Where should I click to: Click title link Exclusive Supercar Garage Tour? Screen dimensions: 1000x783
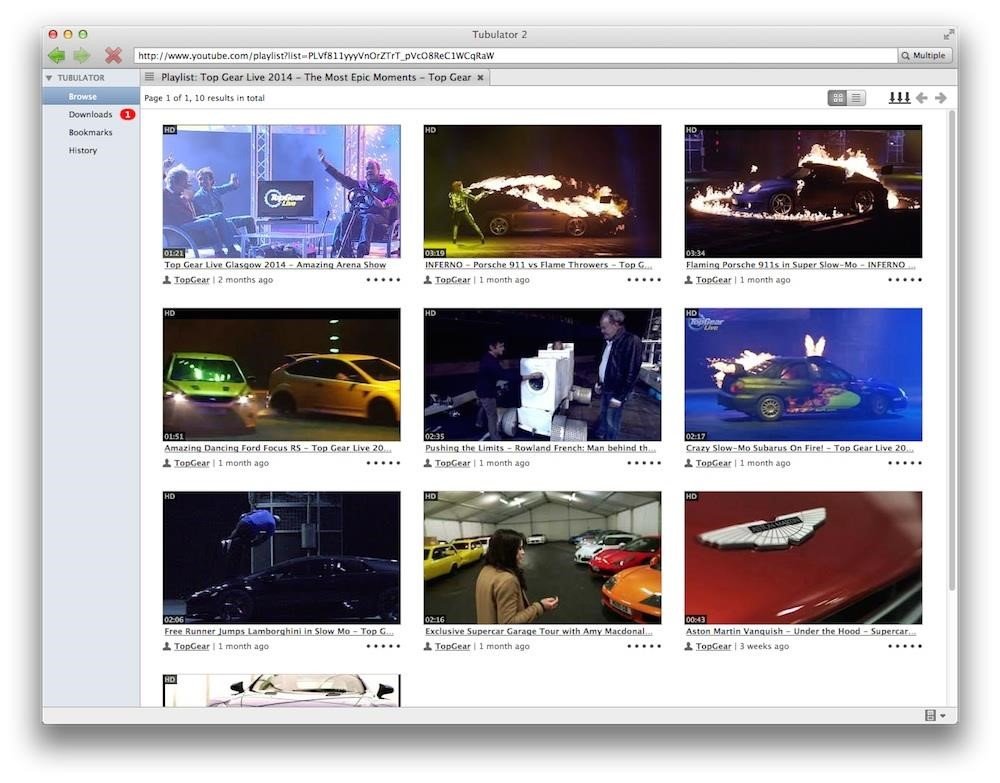(539, 631)
